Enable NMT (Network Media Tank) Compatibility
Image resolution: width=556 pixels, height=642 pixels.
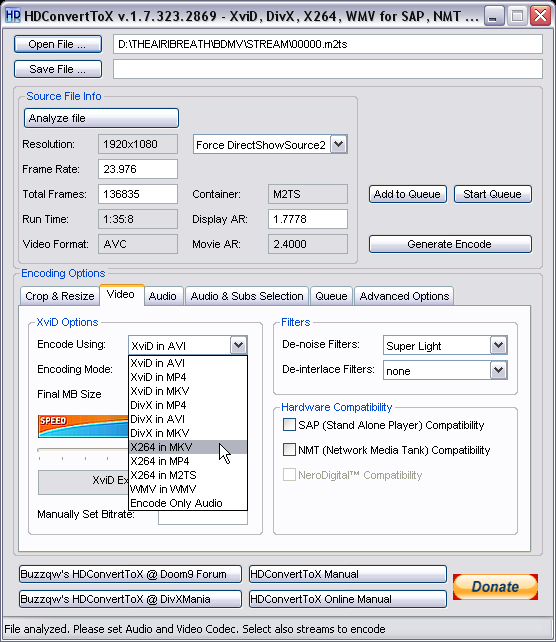pos(289,450)
